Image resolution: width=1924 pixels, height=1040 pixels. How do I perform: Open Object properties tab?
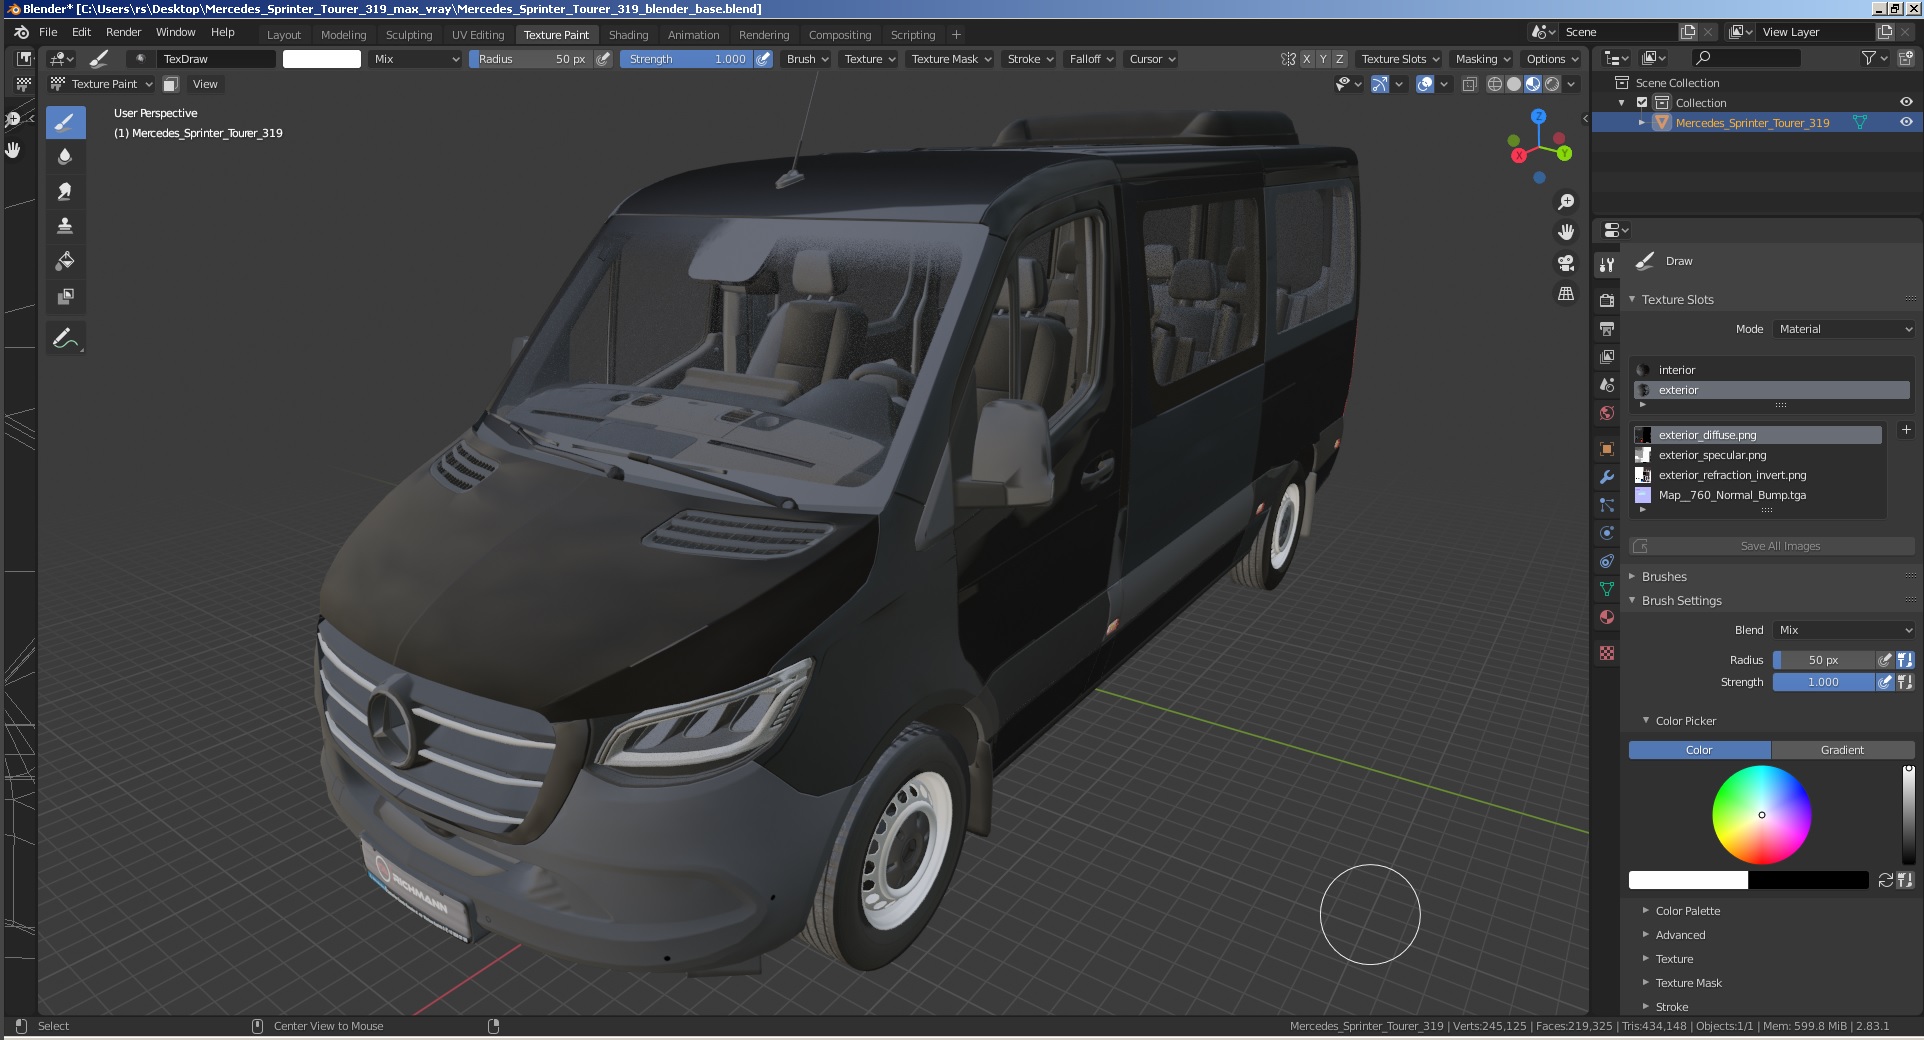(x=1607, y=449)
